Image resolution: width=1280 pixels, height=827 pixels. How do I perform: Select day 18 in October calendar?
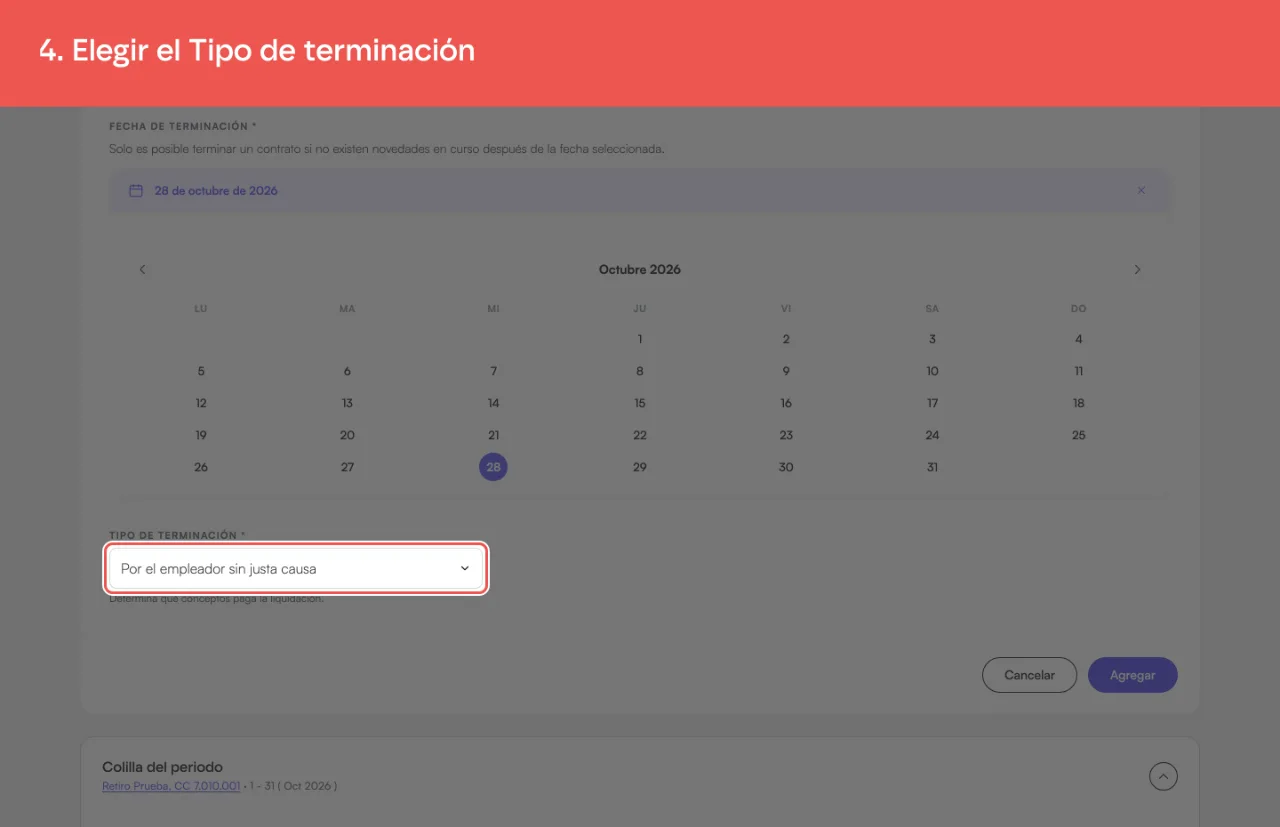(1078, 403)
